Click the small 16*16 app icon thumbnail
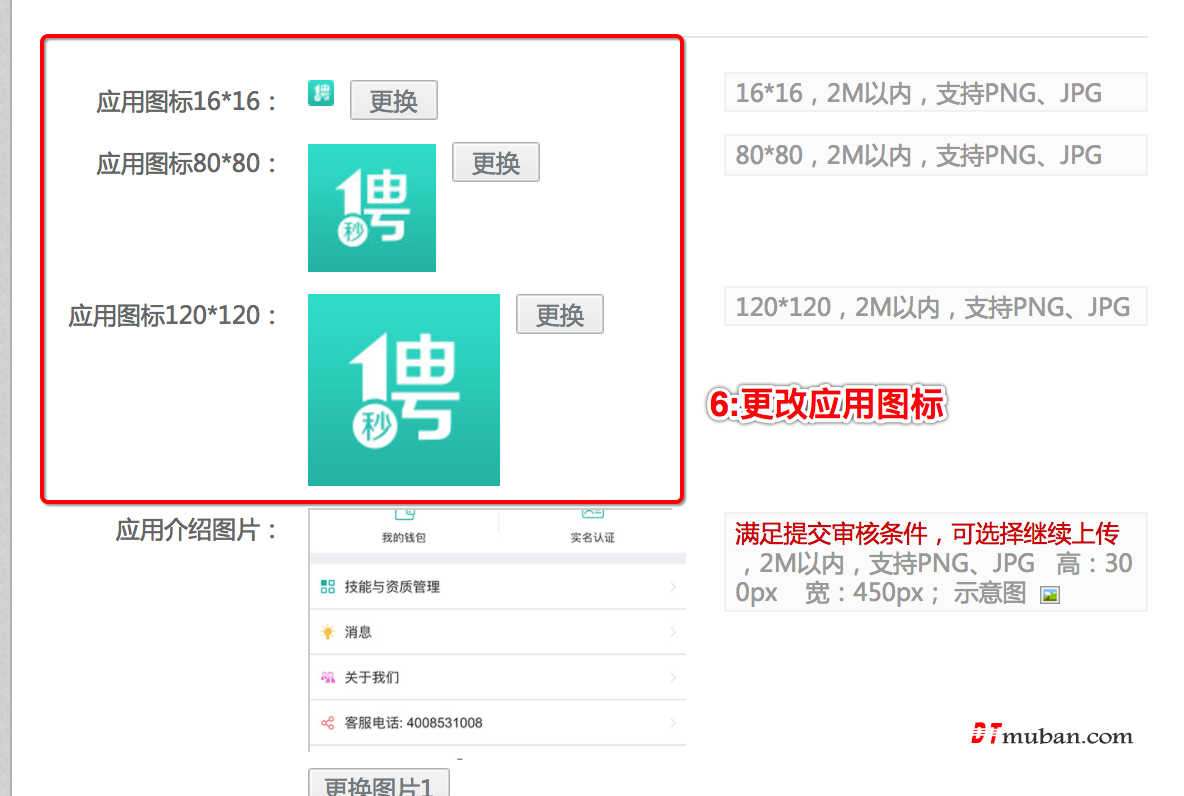1184x796 pixels. pos(320,93)
